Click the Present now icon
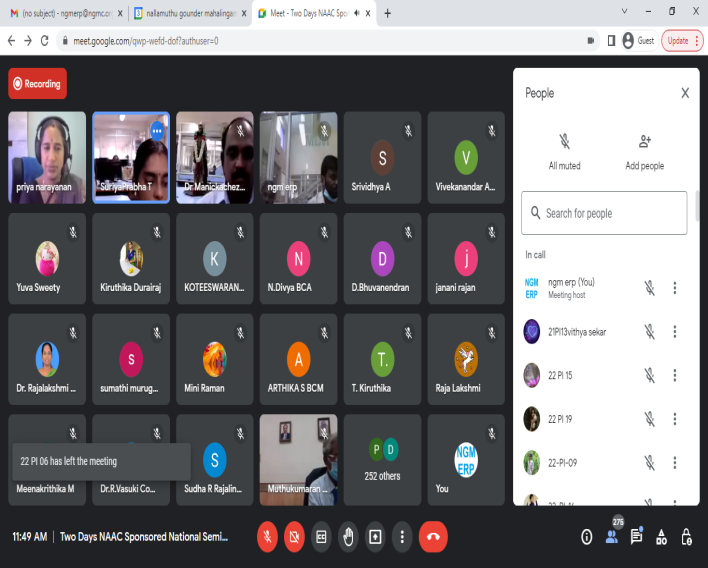Viewport: 708px width, 568px height. pyautogui.click(x=375, y=536)
